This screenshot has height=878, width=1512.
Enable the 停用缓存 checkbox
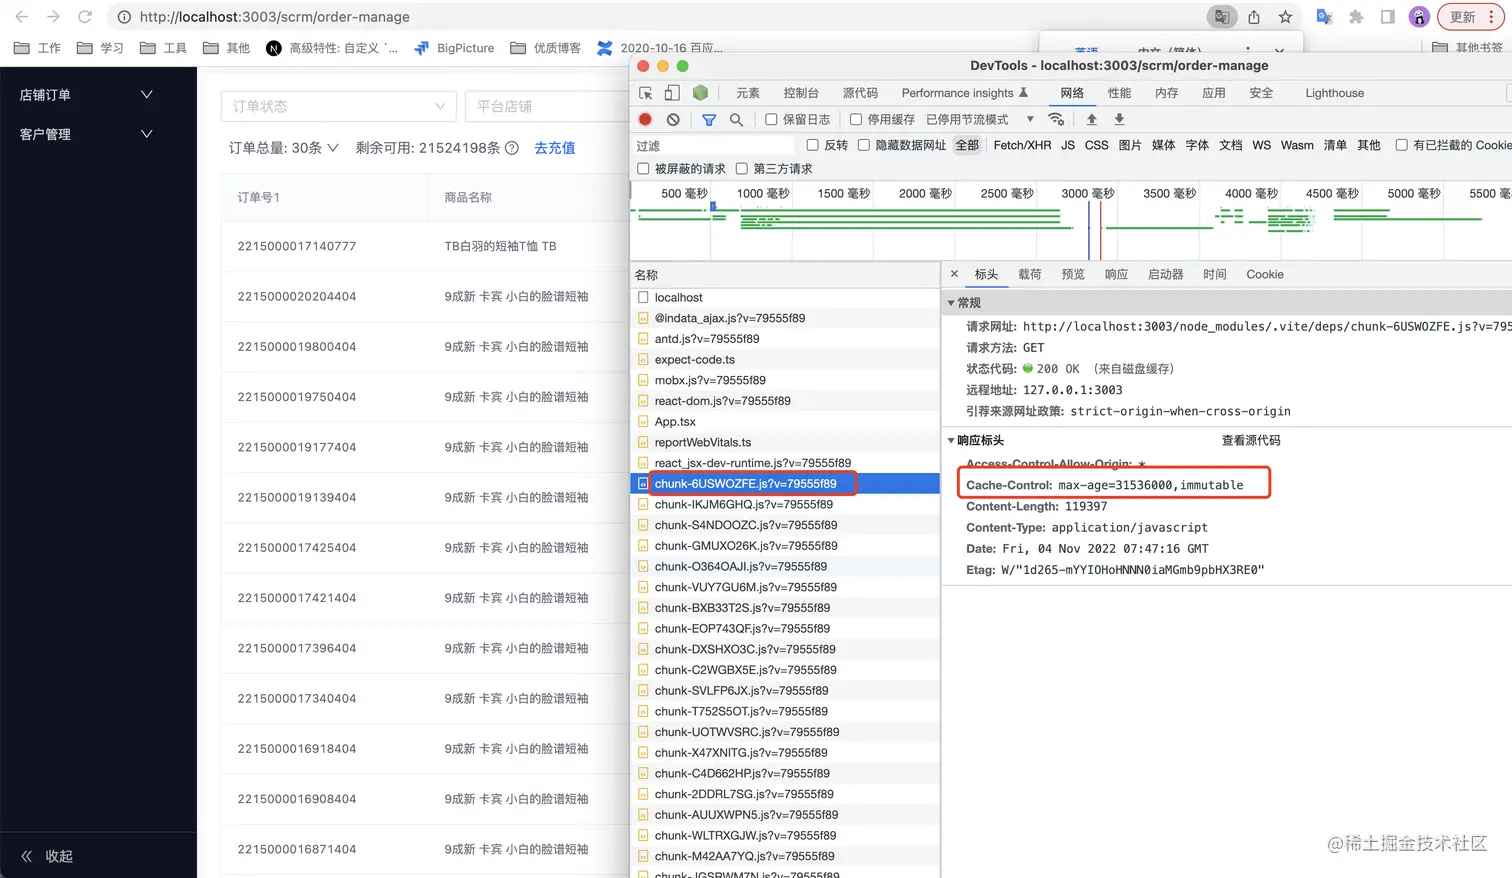(856, 119)
